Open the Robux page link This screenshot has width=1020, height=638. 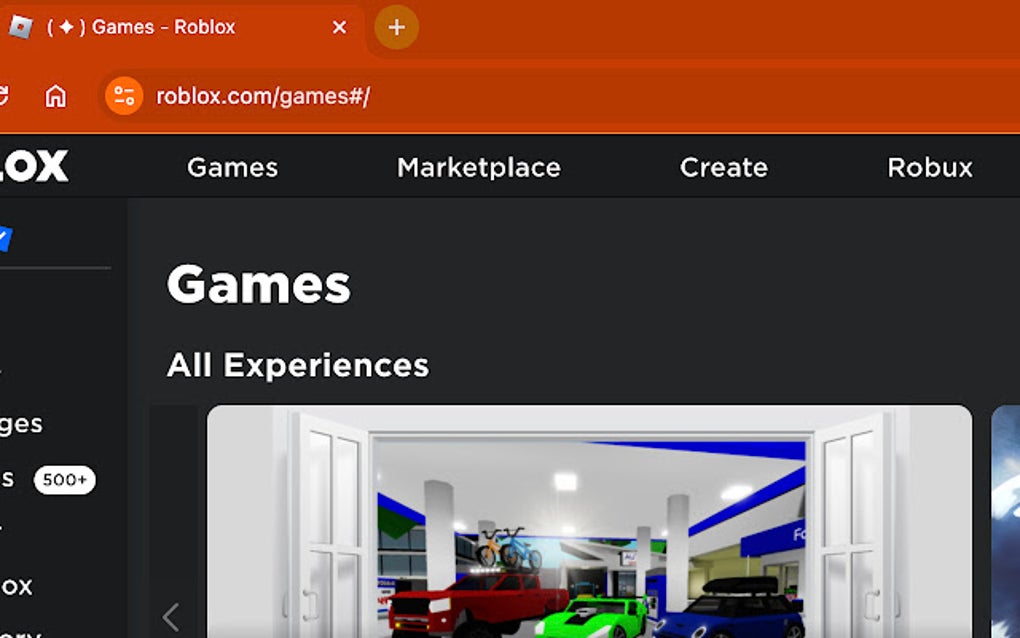pyautogui.click(x=929, y=167)
